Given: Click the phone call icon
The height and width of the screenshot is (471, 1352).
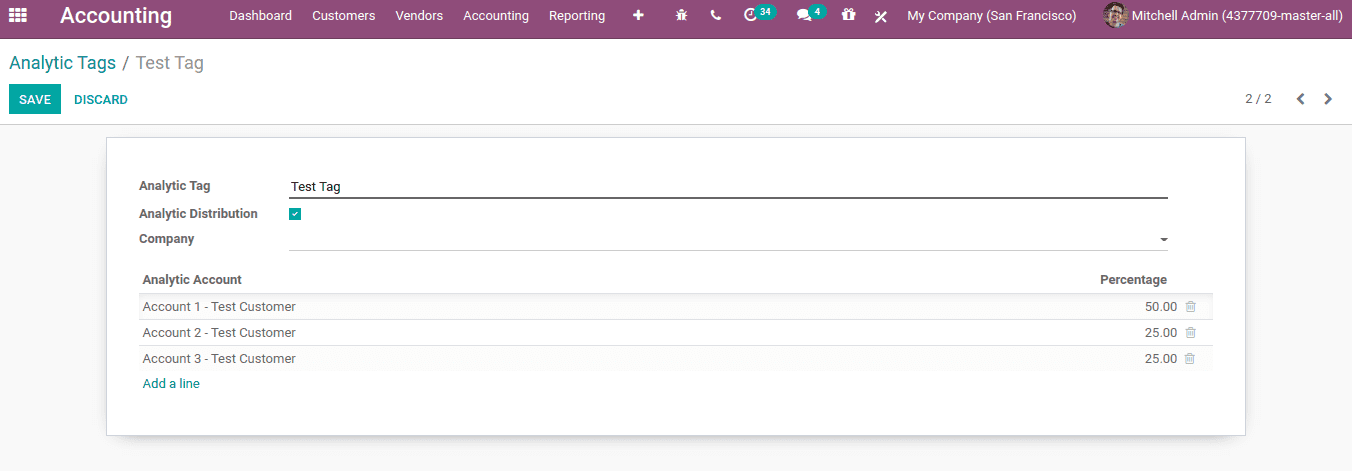Looking at the screenshot, I should 716,16.
